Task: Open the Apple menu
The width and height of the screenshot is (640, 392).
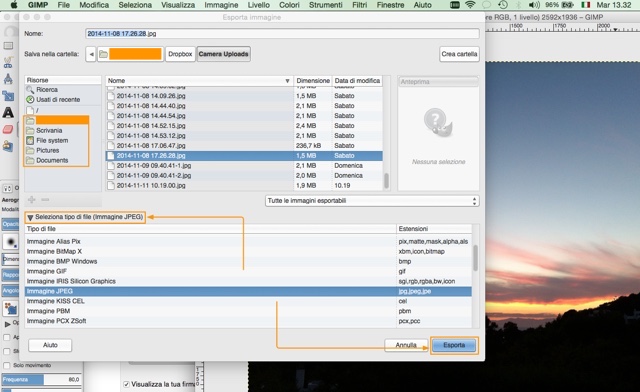Action: 14,5
